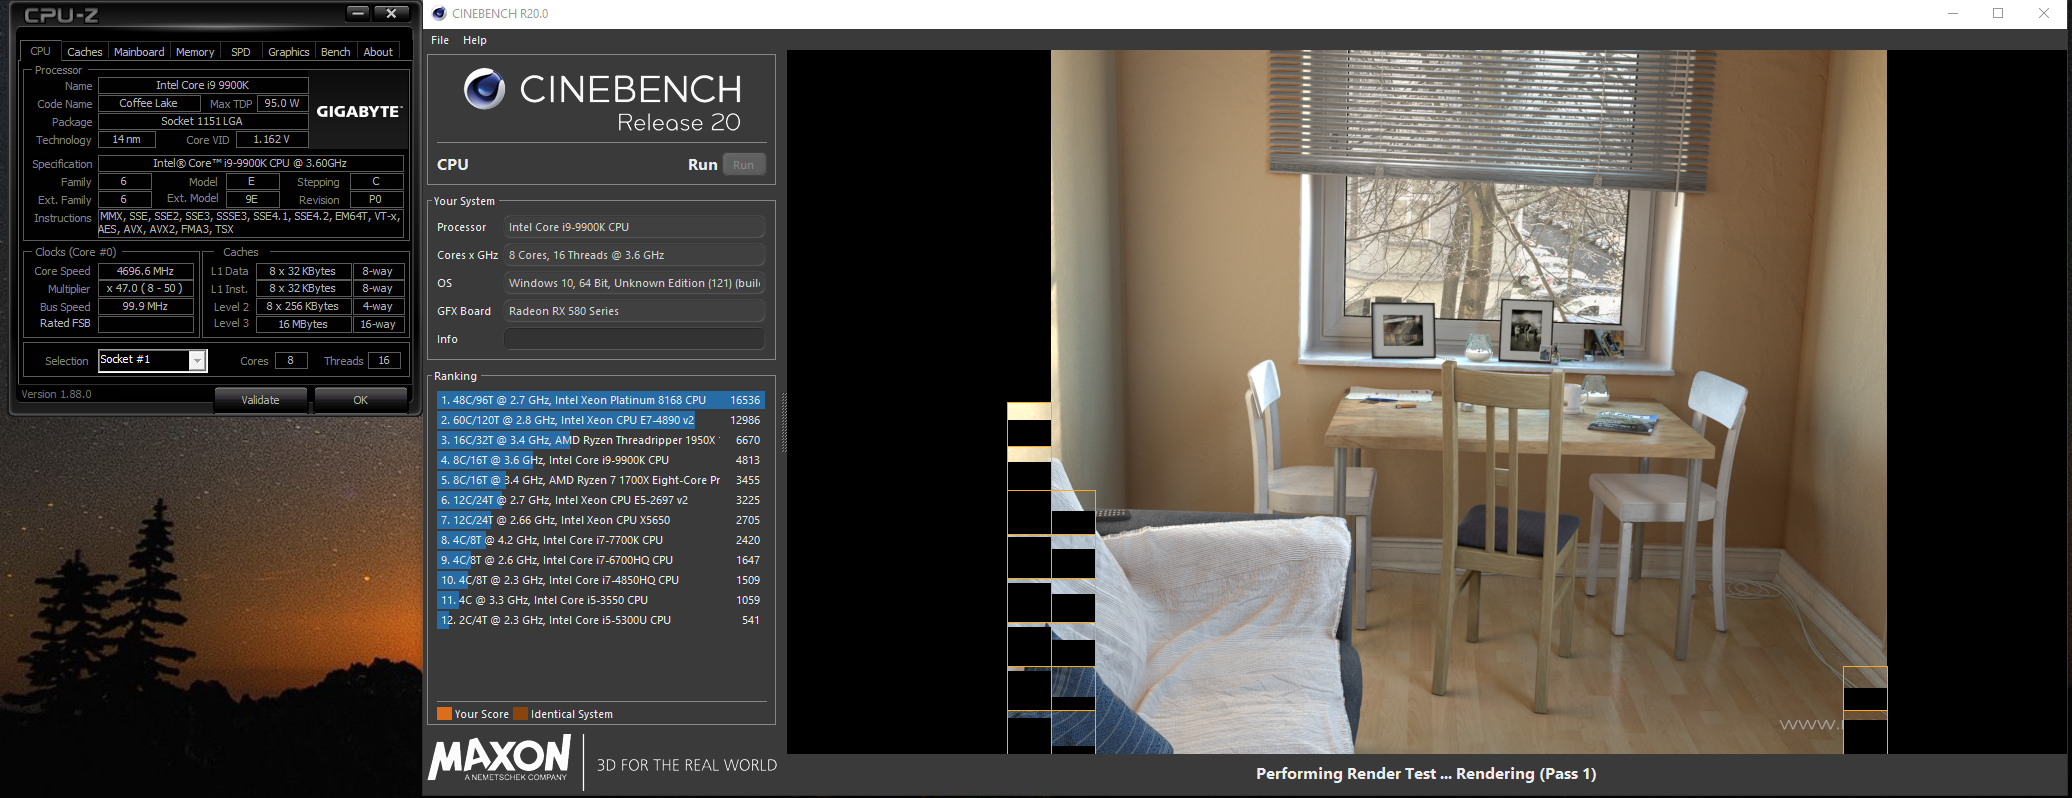This screenshot has width=2072, height=798.
Task: Select ranking row Xeon Platinum 8168 CPU
Action: (x=601, y=400)
